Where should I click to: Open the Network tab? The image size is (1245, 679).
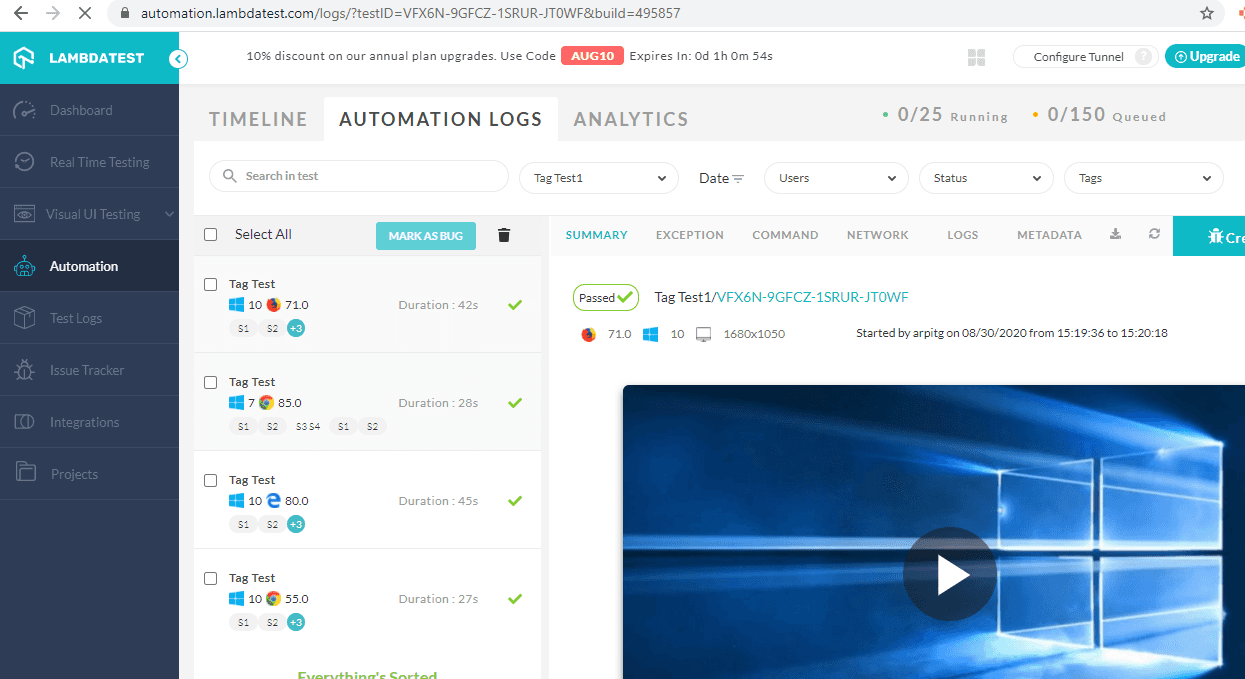(x=877, y=235)
